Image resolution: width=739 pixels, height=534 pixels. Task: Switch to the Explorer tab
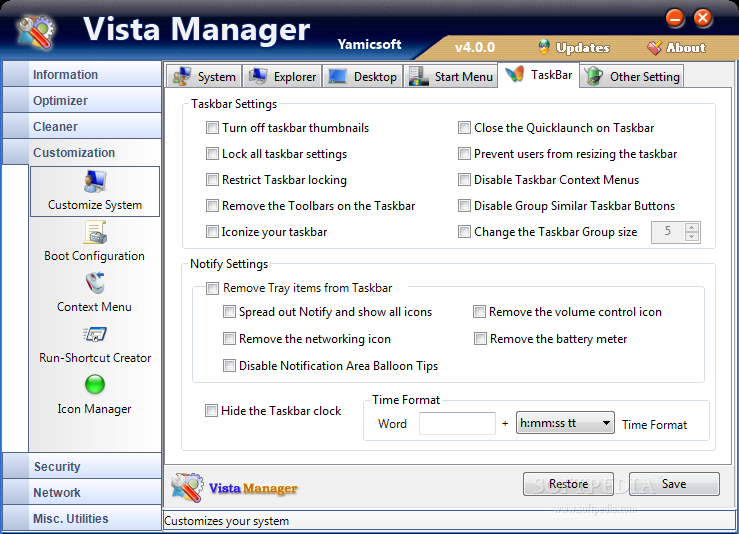click(282, 76)
